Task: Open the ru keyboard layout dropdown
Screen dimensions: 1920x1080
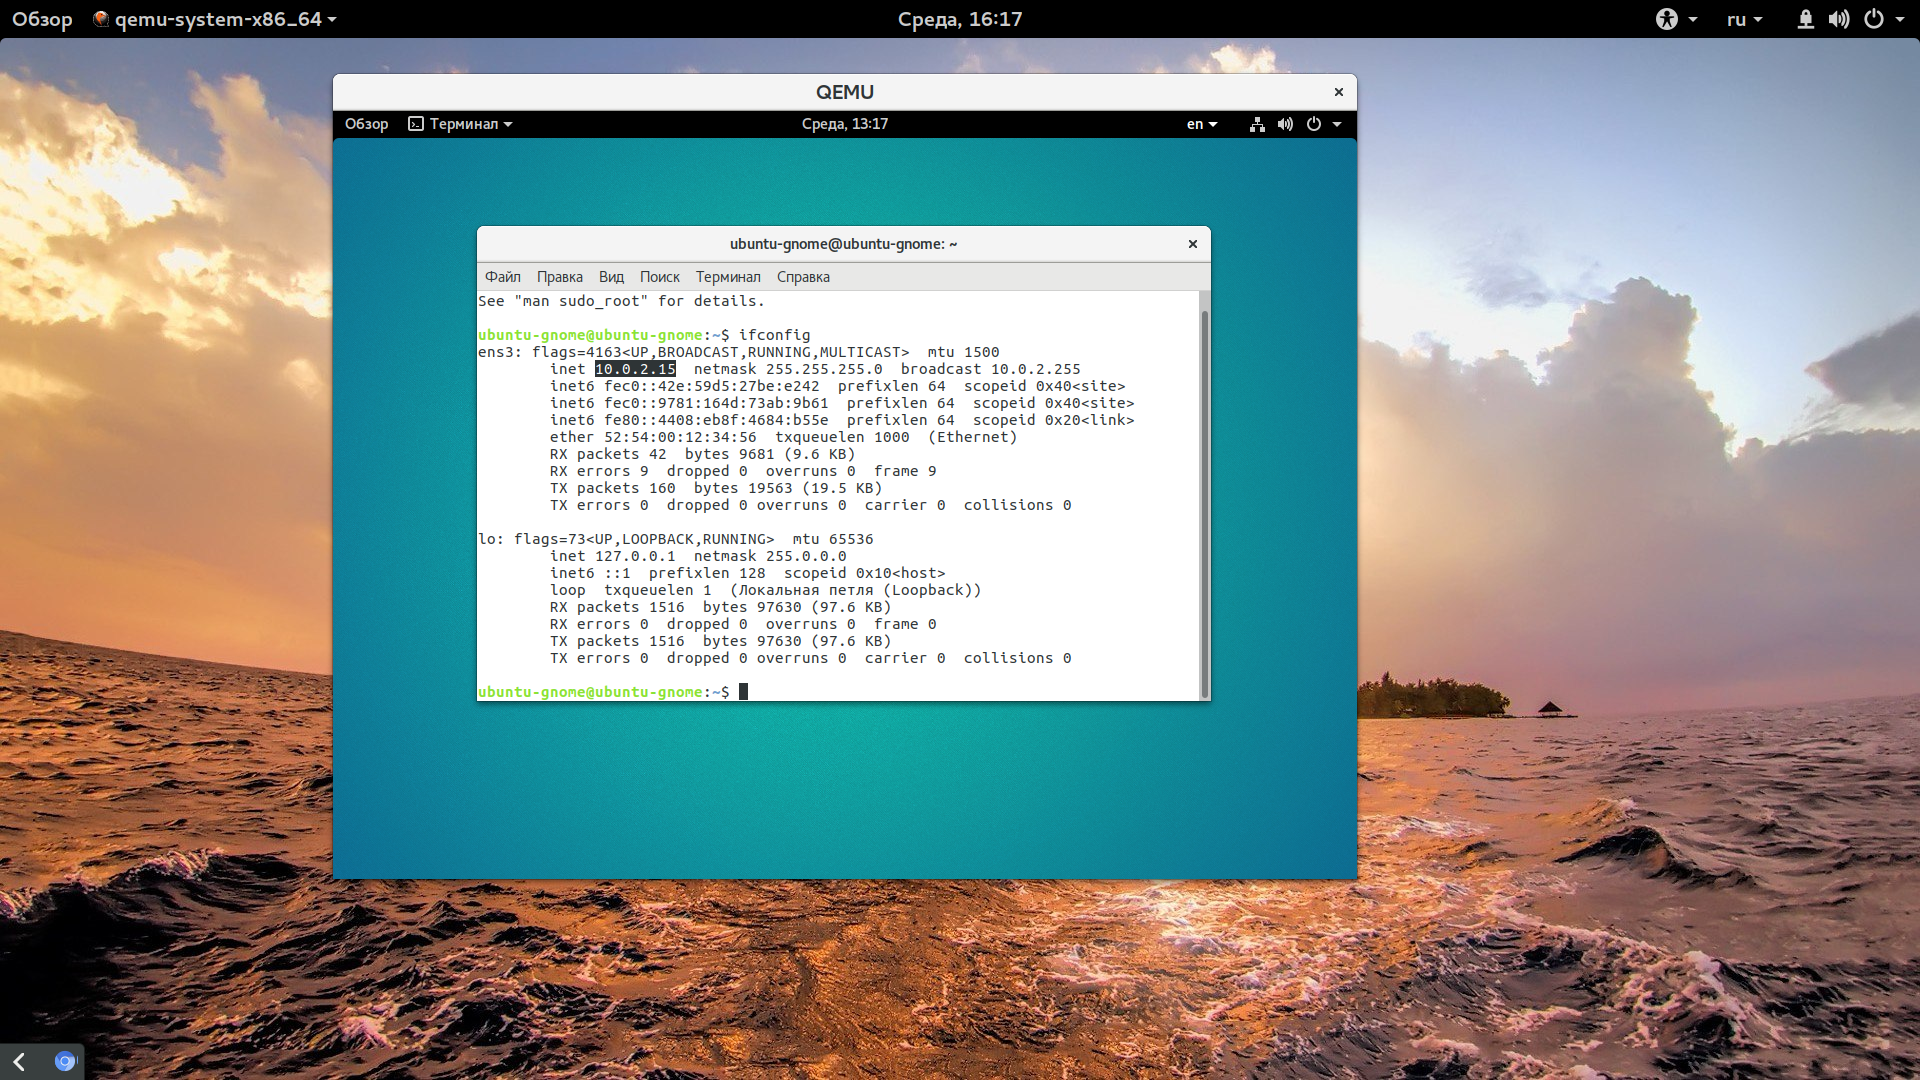Action: pos(1744,19)
